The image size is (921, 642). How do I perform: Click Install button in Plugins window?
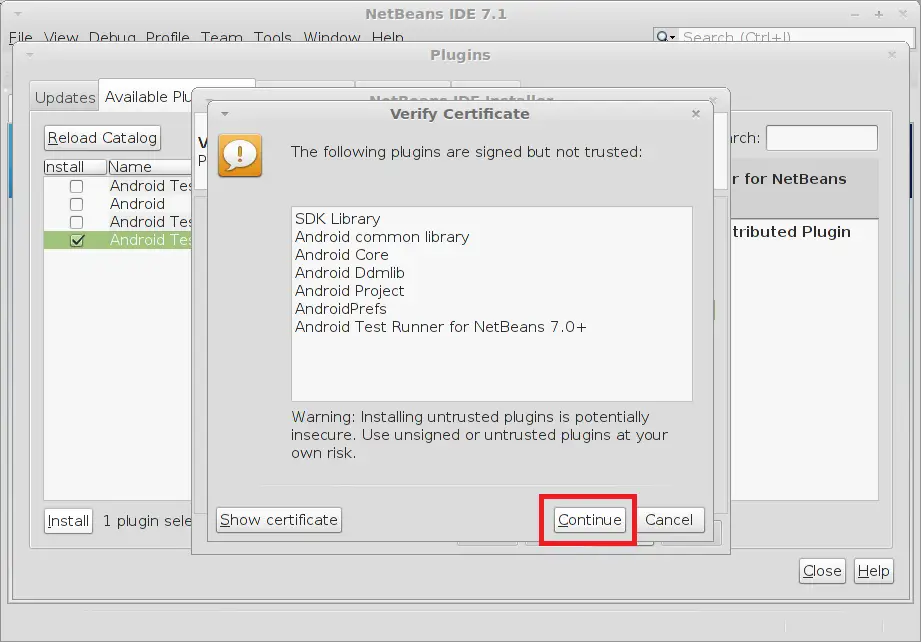point(68,521)
